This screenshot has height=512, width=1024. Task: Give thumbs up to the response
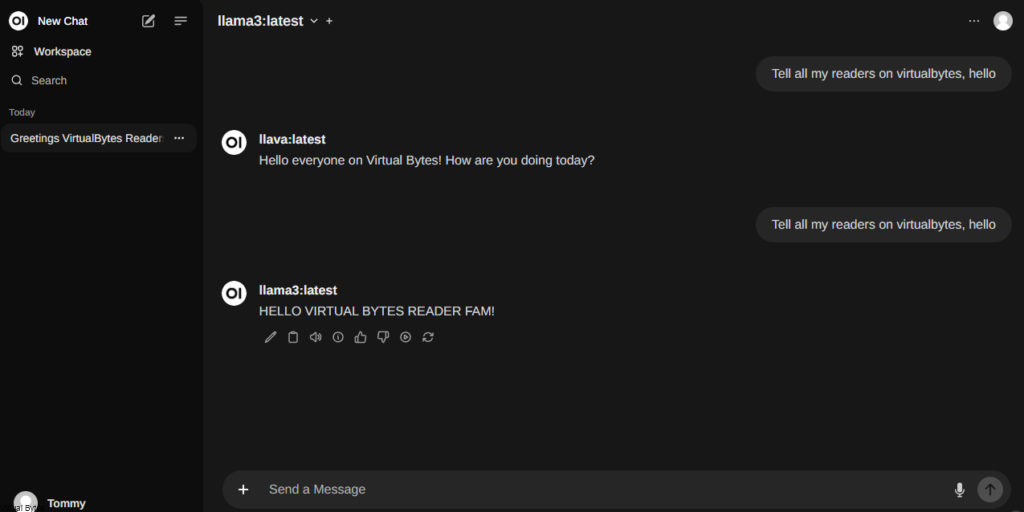[361, 337]
